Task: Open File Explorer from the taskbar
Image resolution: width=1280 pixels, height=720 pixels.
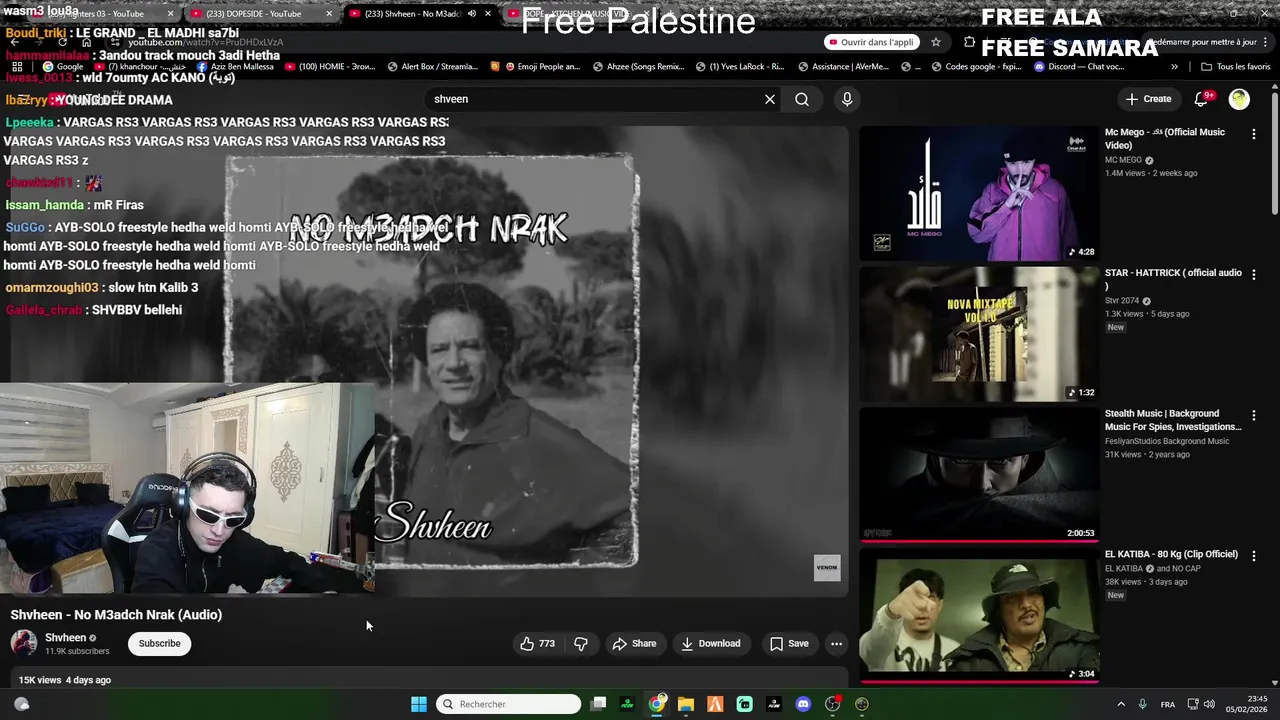Action: tap(686, 704)
